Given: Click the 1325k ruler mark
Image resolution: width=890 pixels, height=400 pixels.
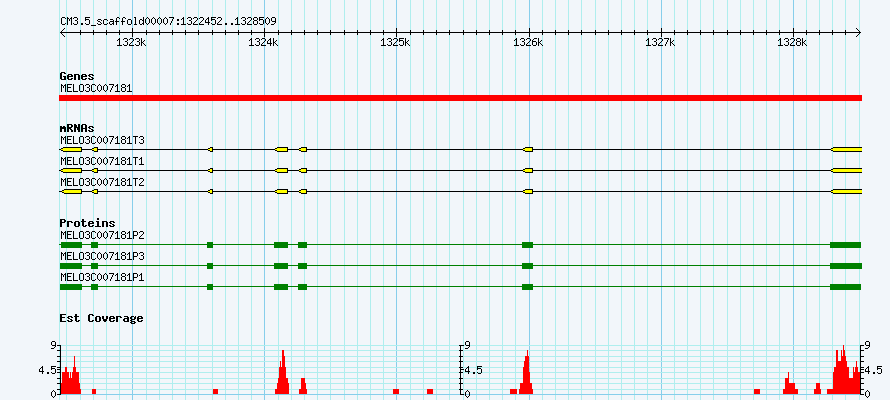Looking at the screenshot, I should (396, 43).
